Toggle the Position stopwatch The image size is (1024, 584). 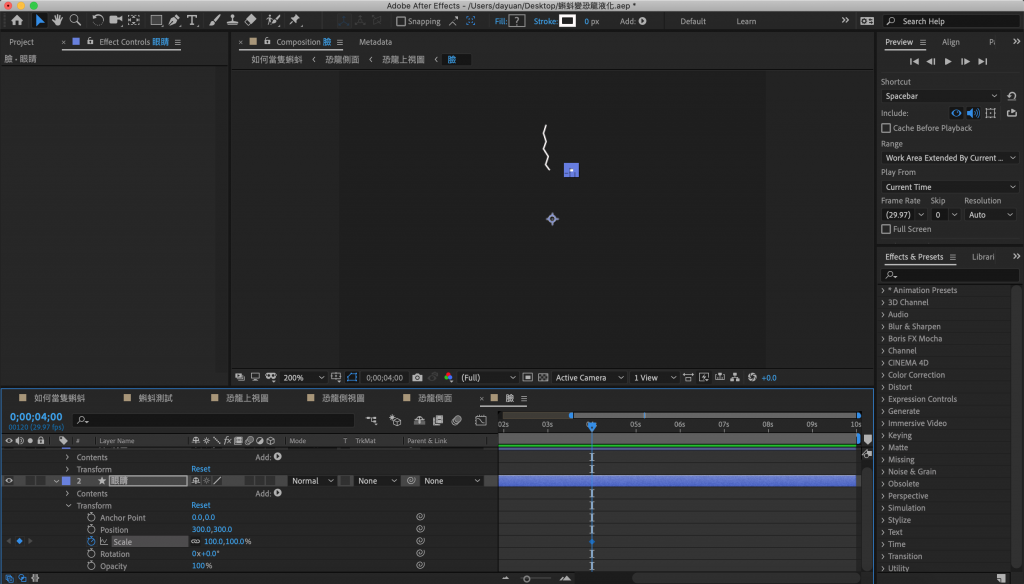pos(91,530)
